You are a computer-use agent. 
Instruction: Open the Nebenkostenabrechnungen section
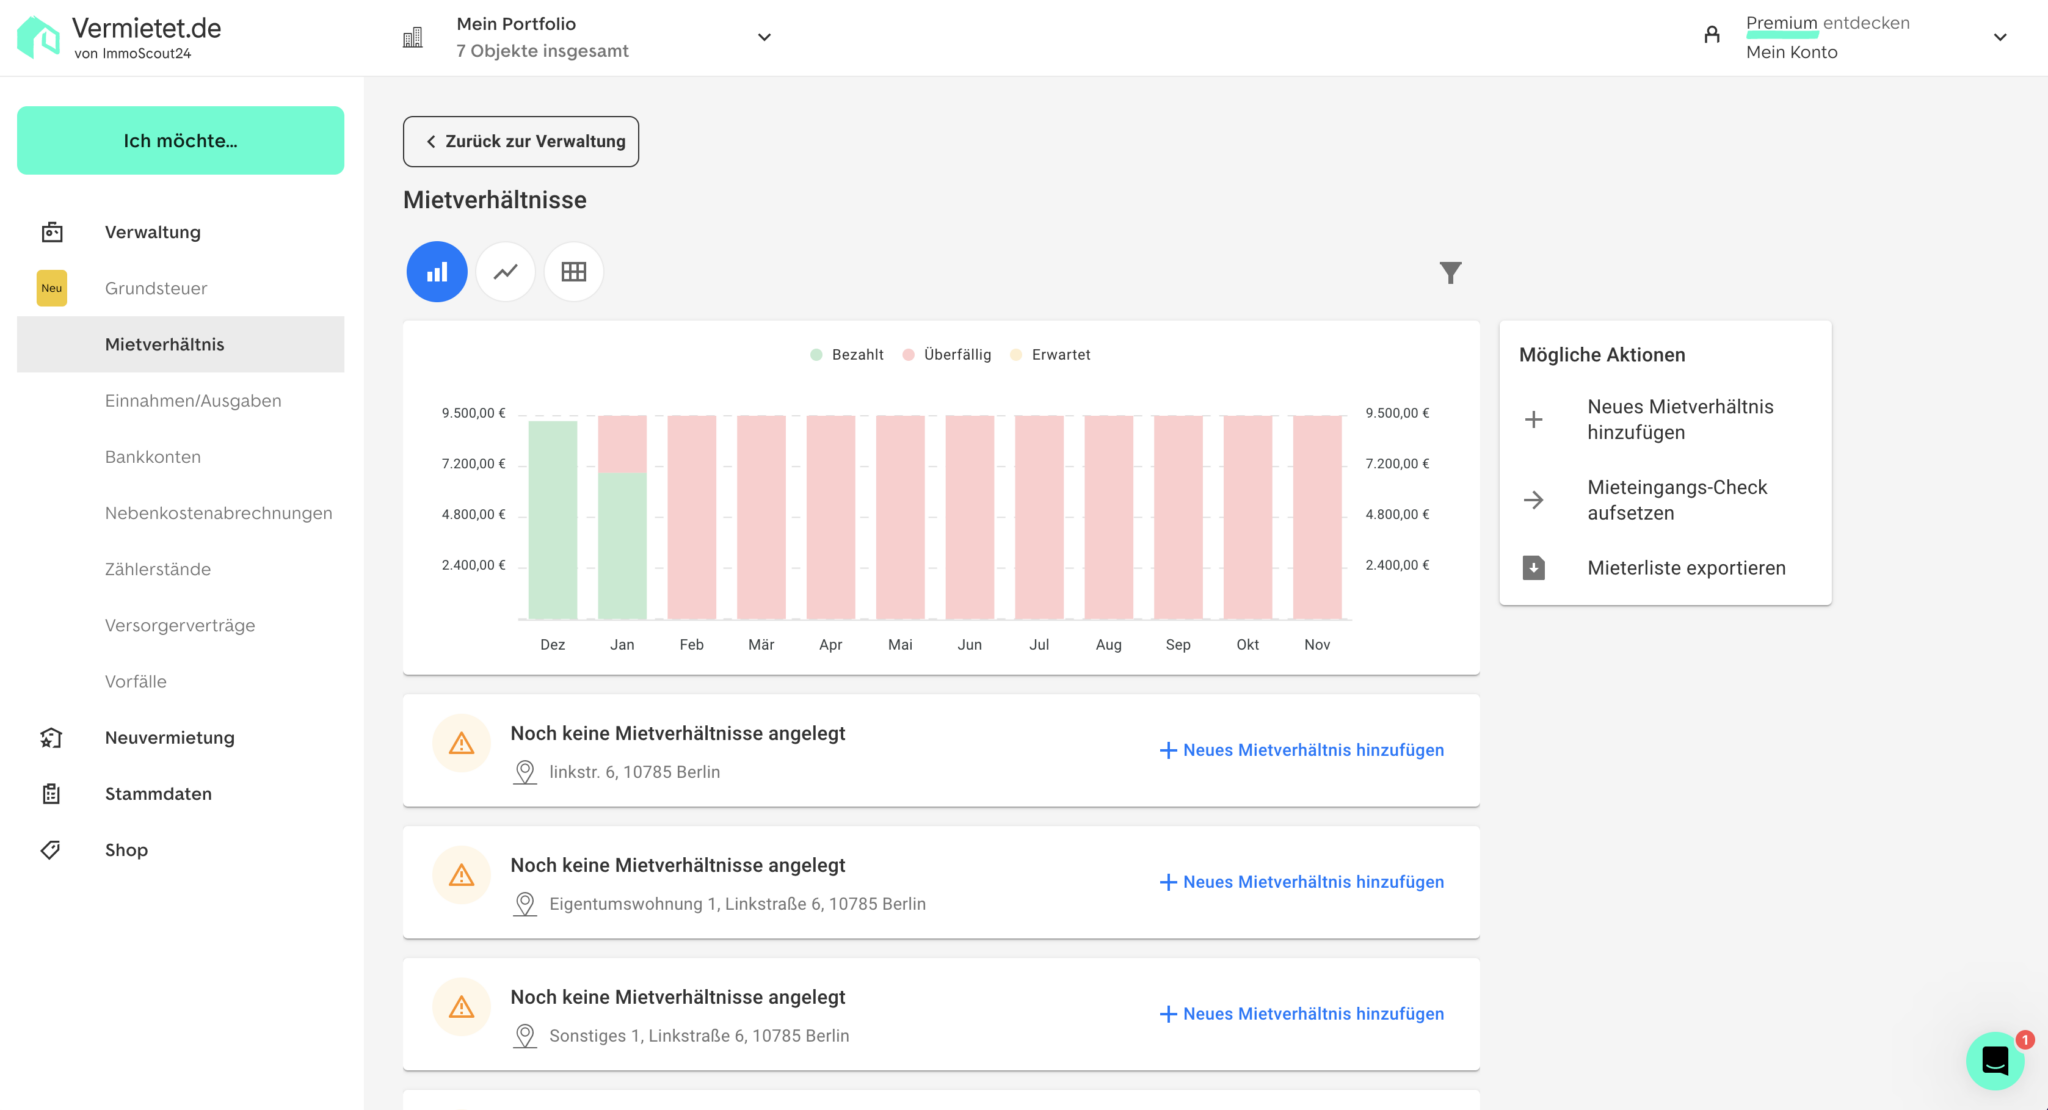[x=218, y=512]
